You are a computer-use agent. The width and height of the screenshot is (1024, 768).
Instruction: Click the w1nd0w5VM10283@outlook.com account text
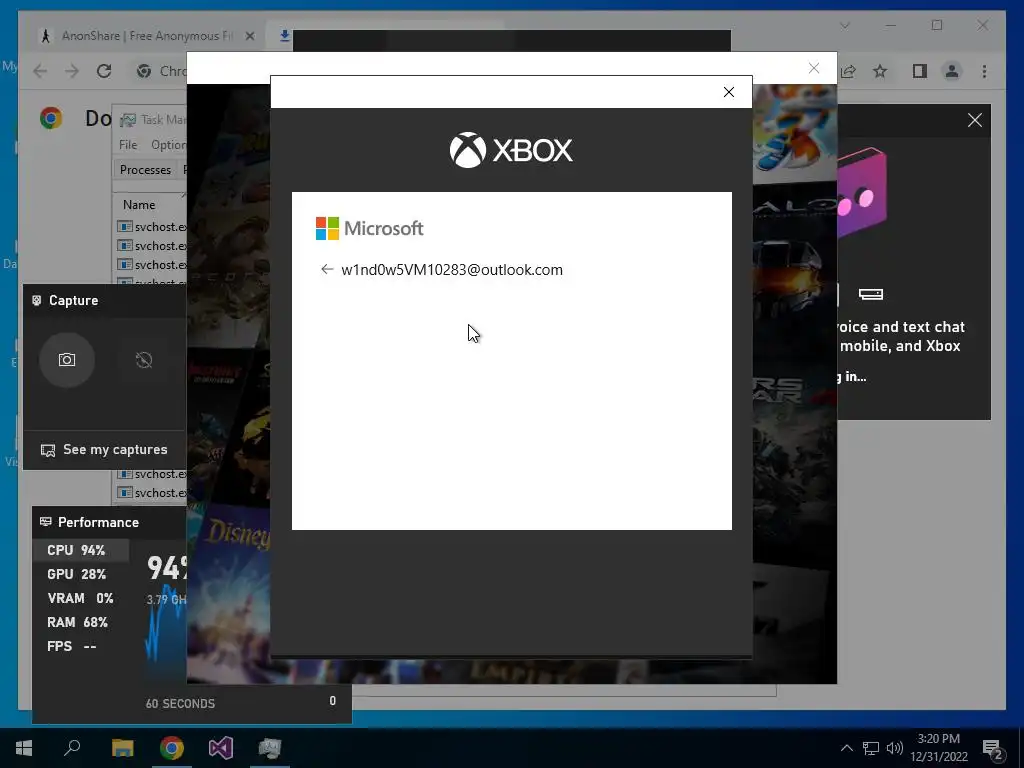[x=452, y=270]
